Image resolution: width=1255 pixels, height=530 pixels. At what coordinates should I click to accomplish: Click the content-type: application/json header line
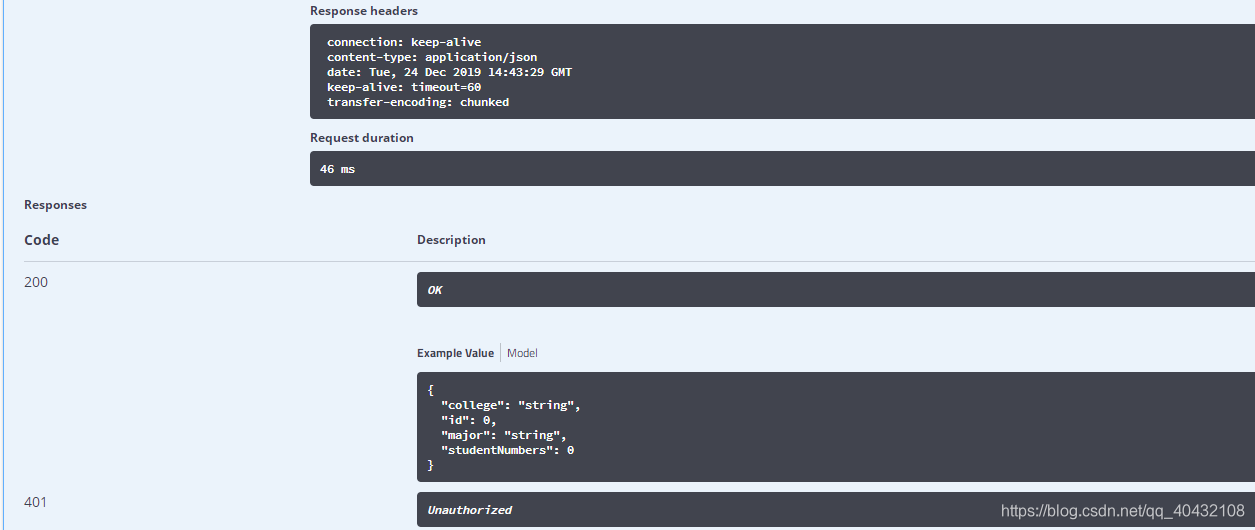[432, 57]
